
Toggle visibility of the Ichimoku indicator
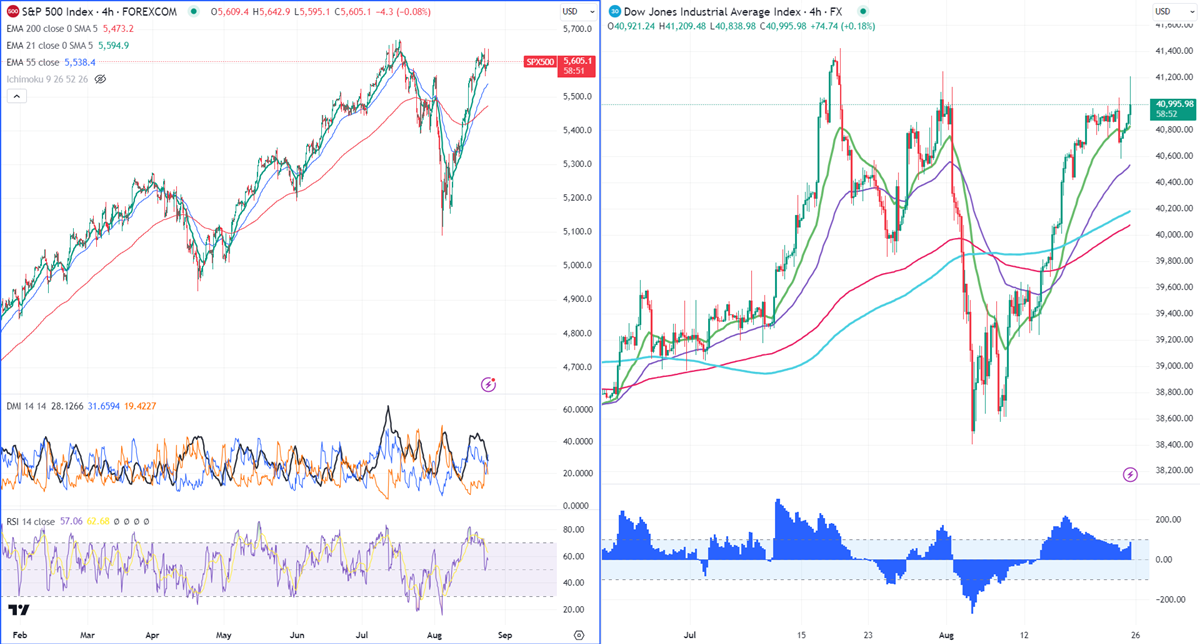(x=100, y=78)
